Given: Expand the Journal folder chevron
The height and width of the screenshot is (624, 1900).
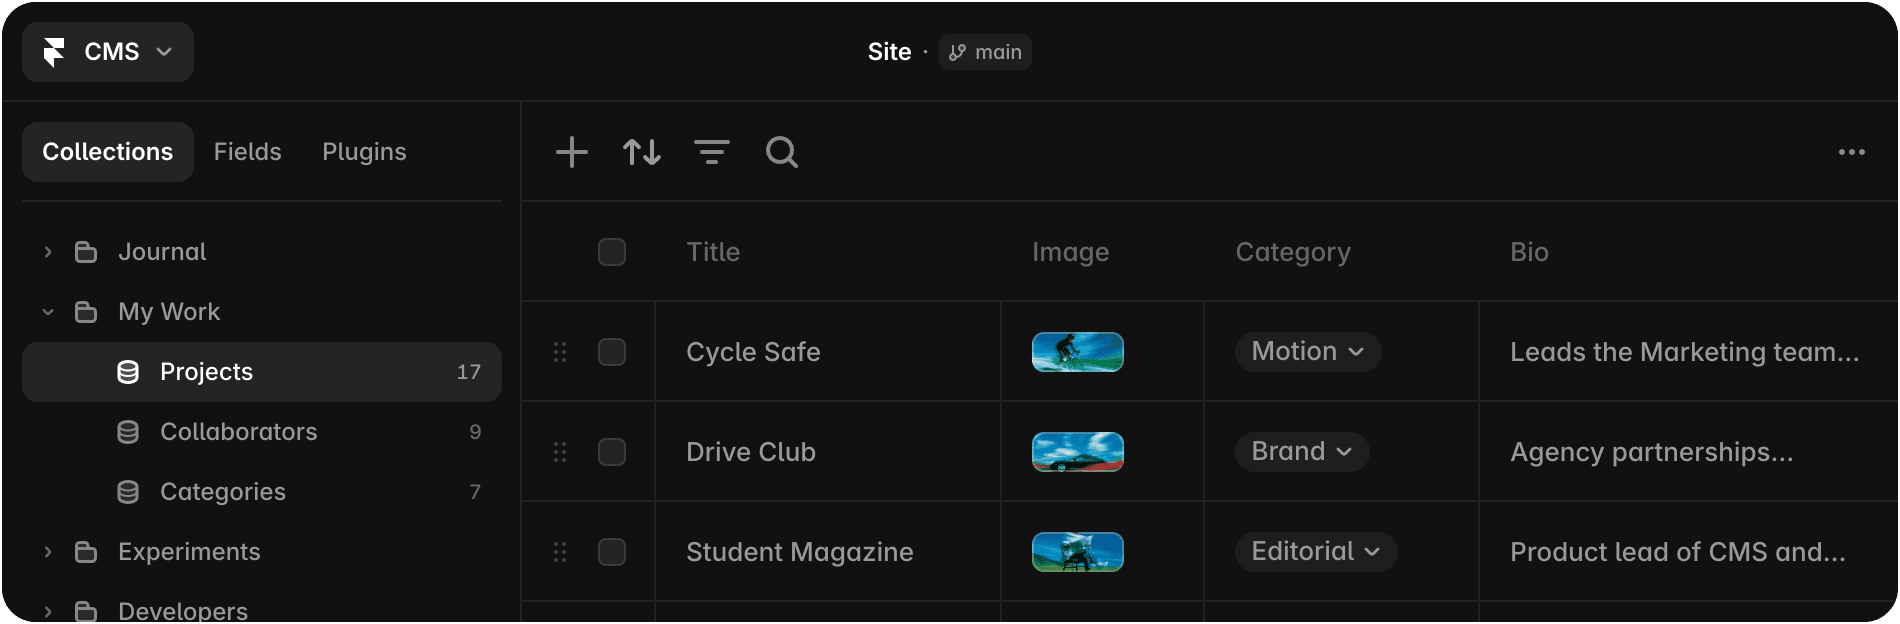Looking at the screenshot, I should pyautogui.click(x=48, y=252).
